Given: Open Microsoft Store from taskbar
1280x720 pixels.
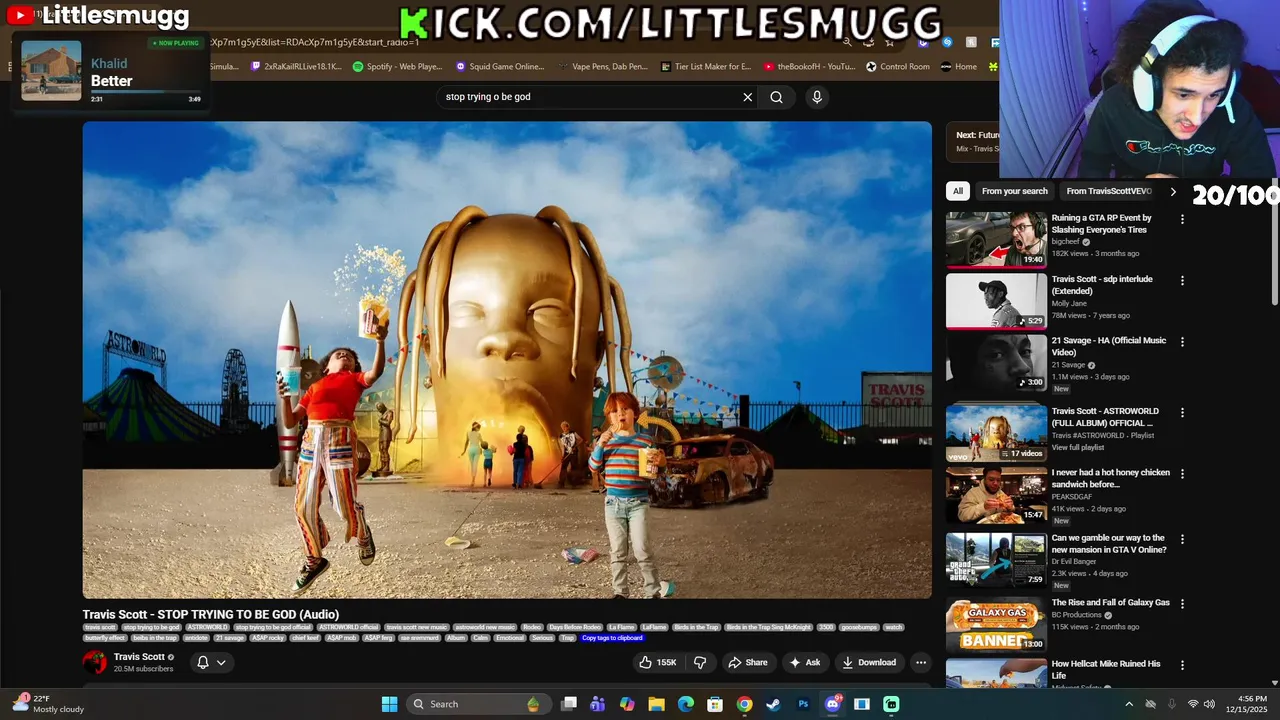Looking at the screenshot, I should 715,704.
